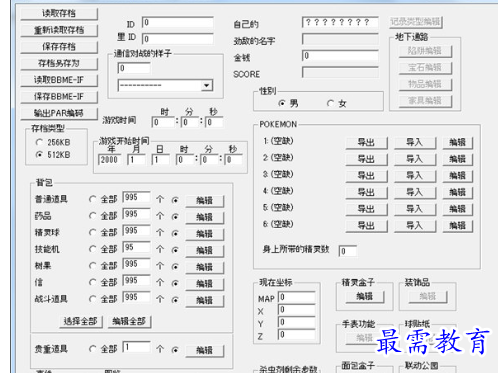Click the MAP coordinate field
498x373 pixels.
coord(297,297)
